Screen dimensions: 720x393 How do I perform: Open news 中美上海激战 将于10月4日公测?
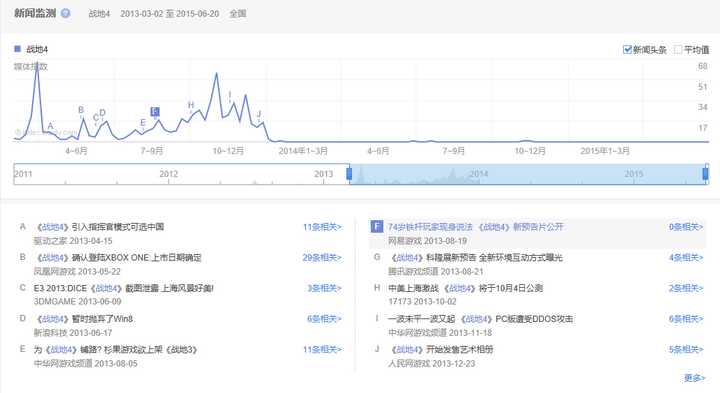[x=466, y=288]
